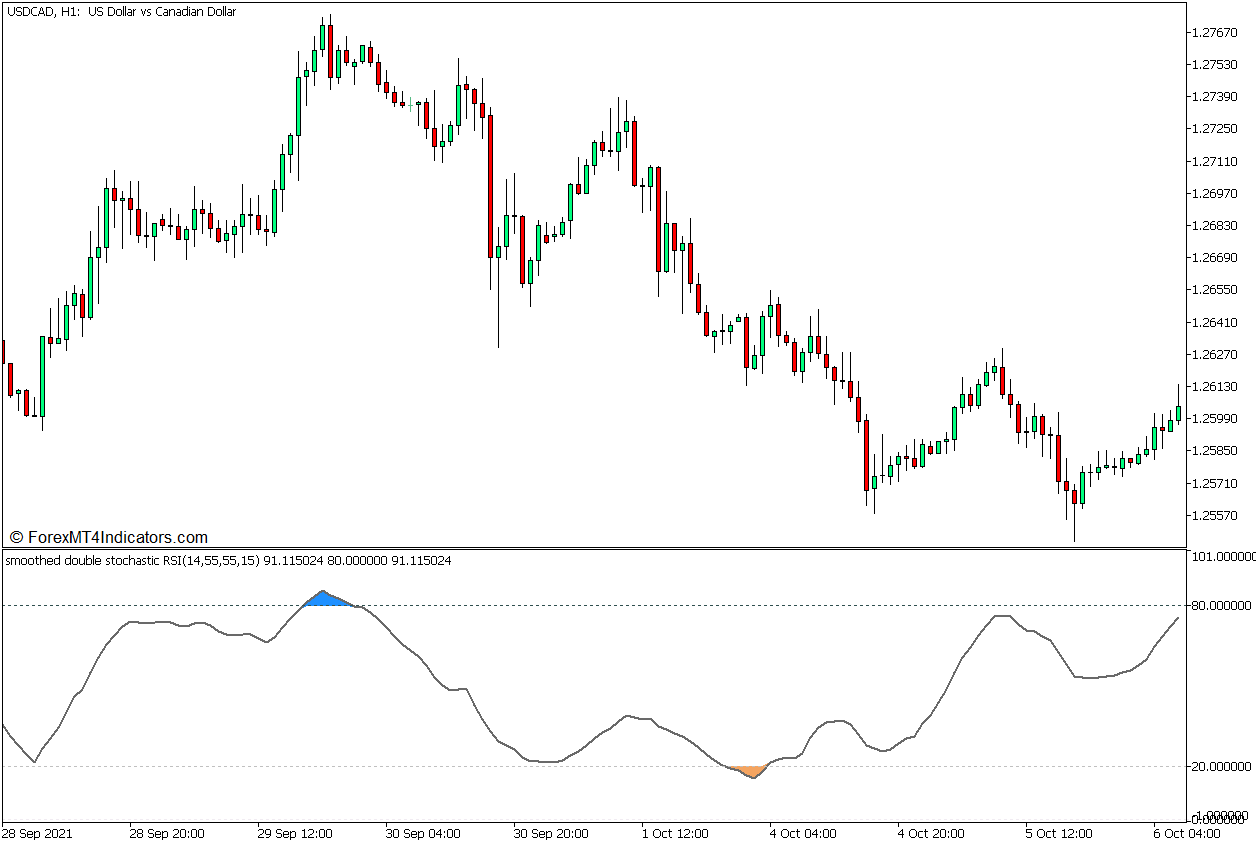1256x846 pixels.
Task: Click the 1 Oct 12:00 label on the time axis
Action: click(675, 832)
